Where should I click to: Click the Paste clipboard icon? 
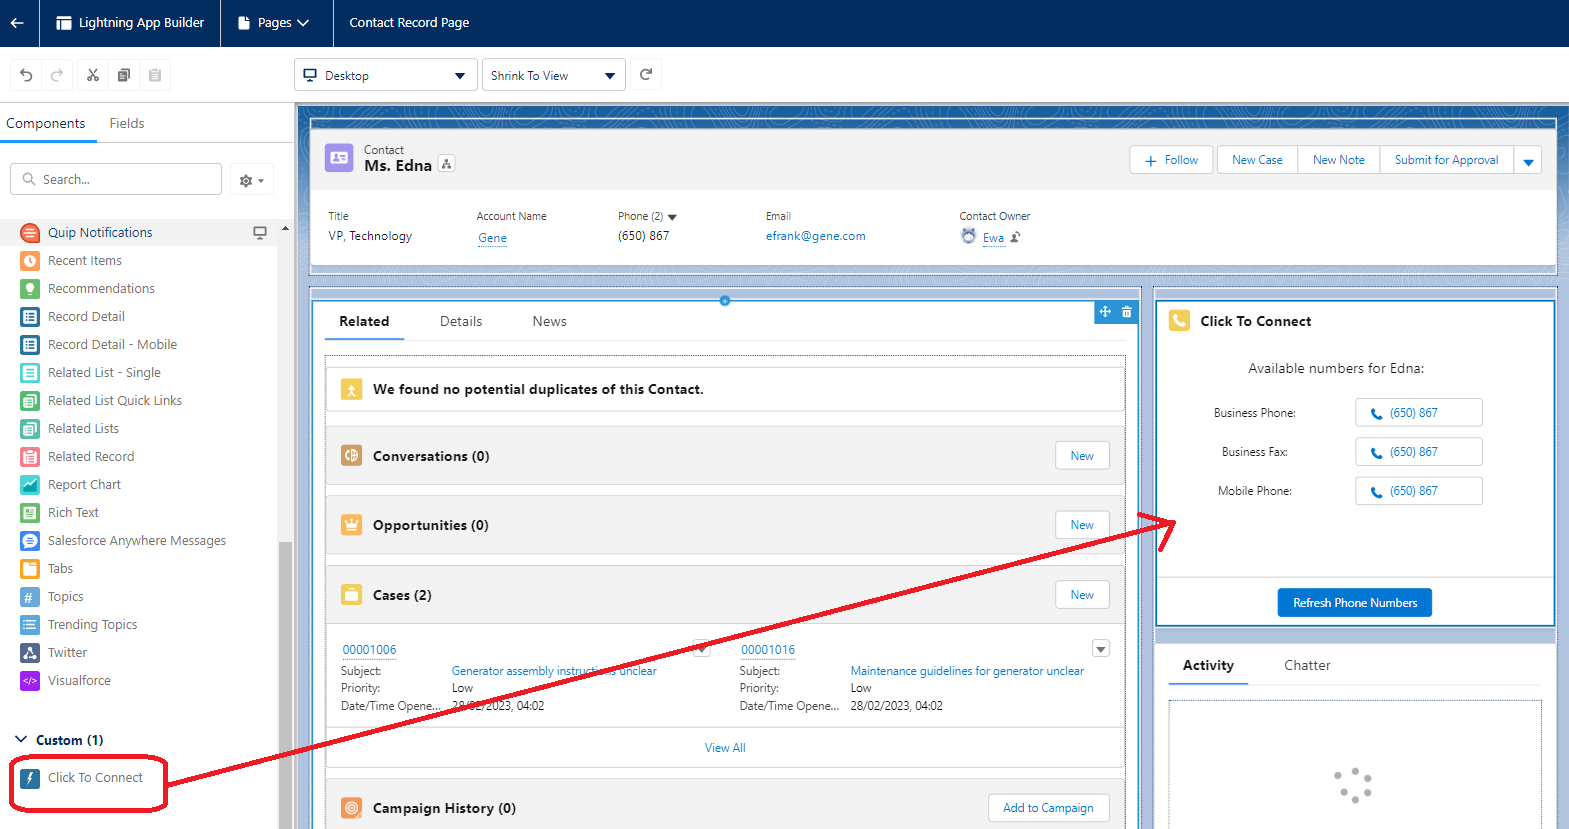(155, 75)
